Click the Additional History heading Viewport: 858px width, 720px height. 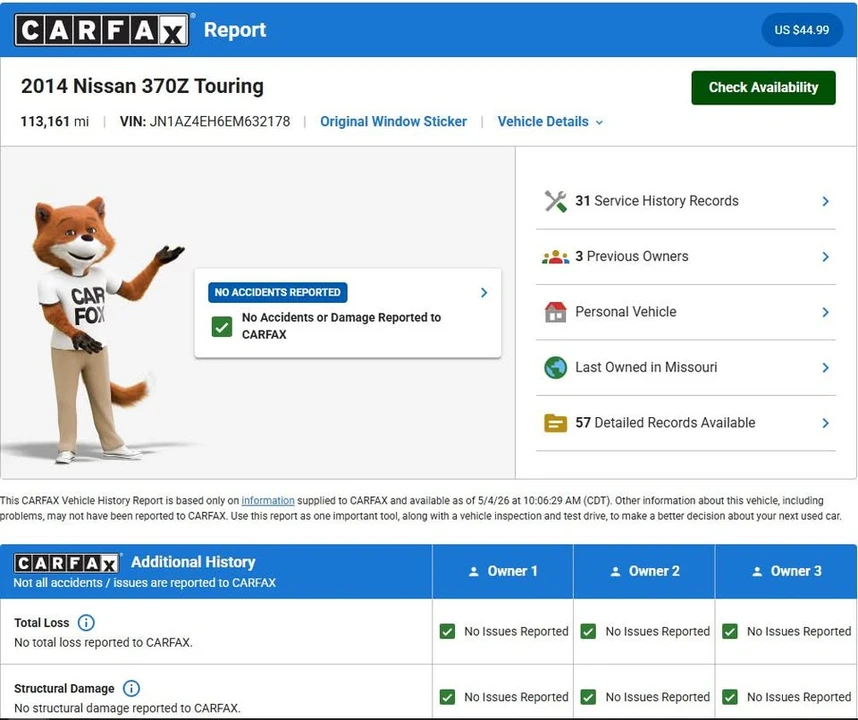pos(193,562)
